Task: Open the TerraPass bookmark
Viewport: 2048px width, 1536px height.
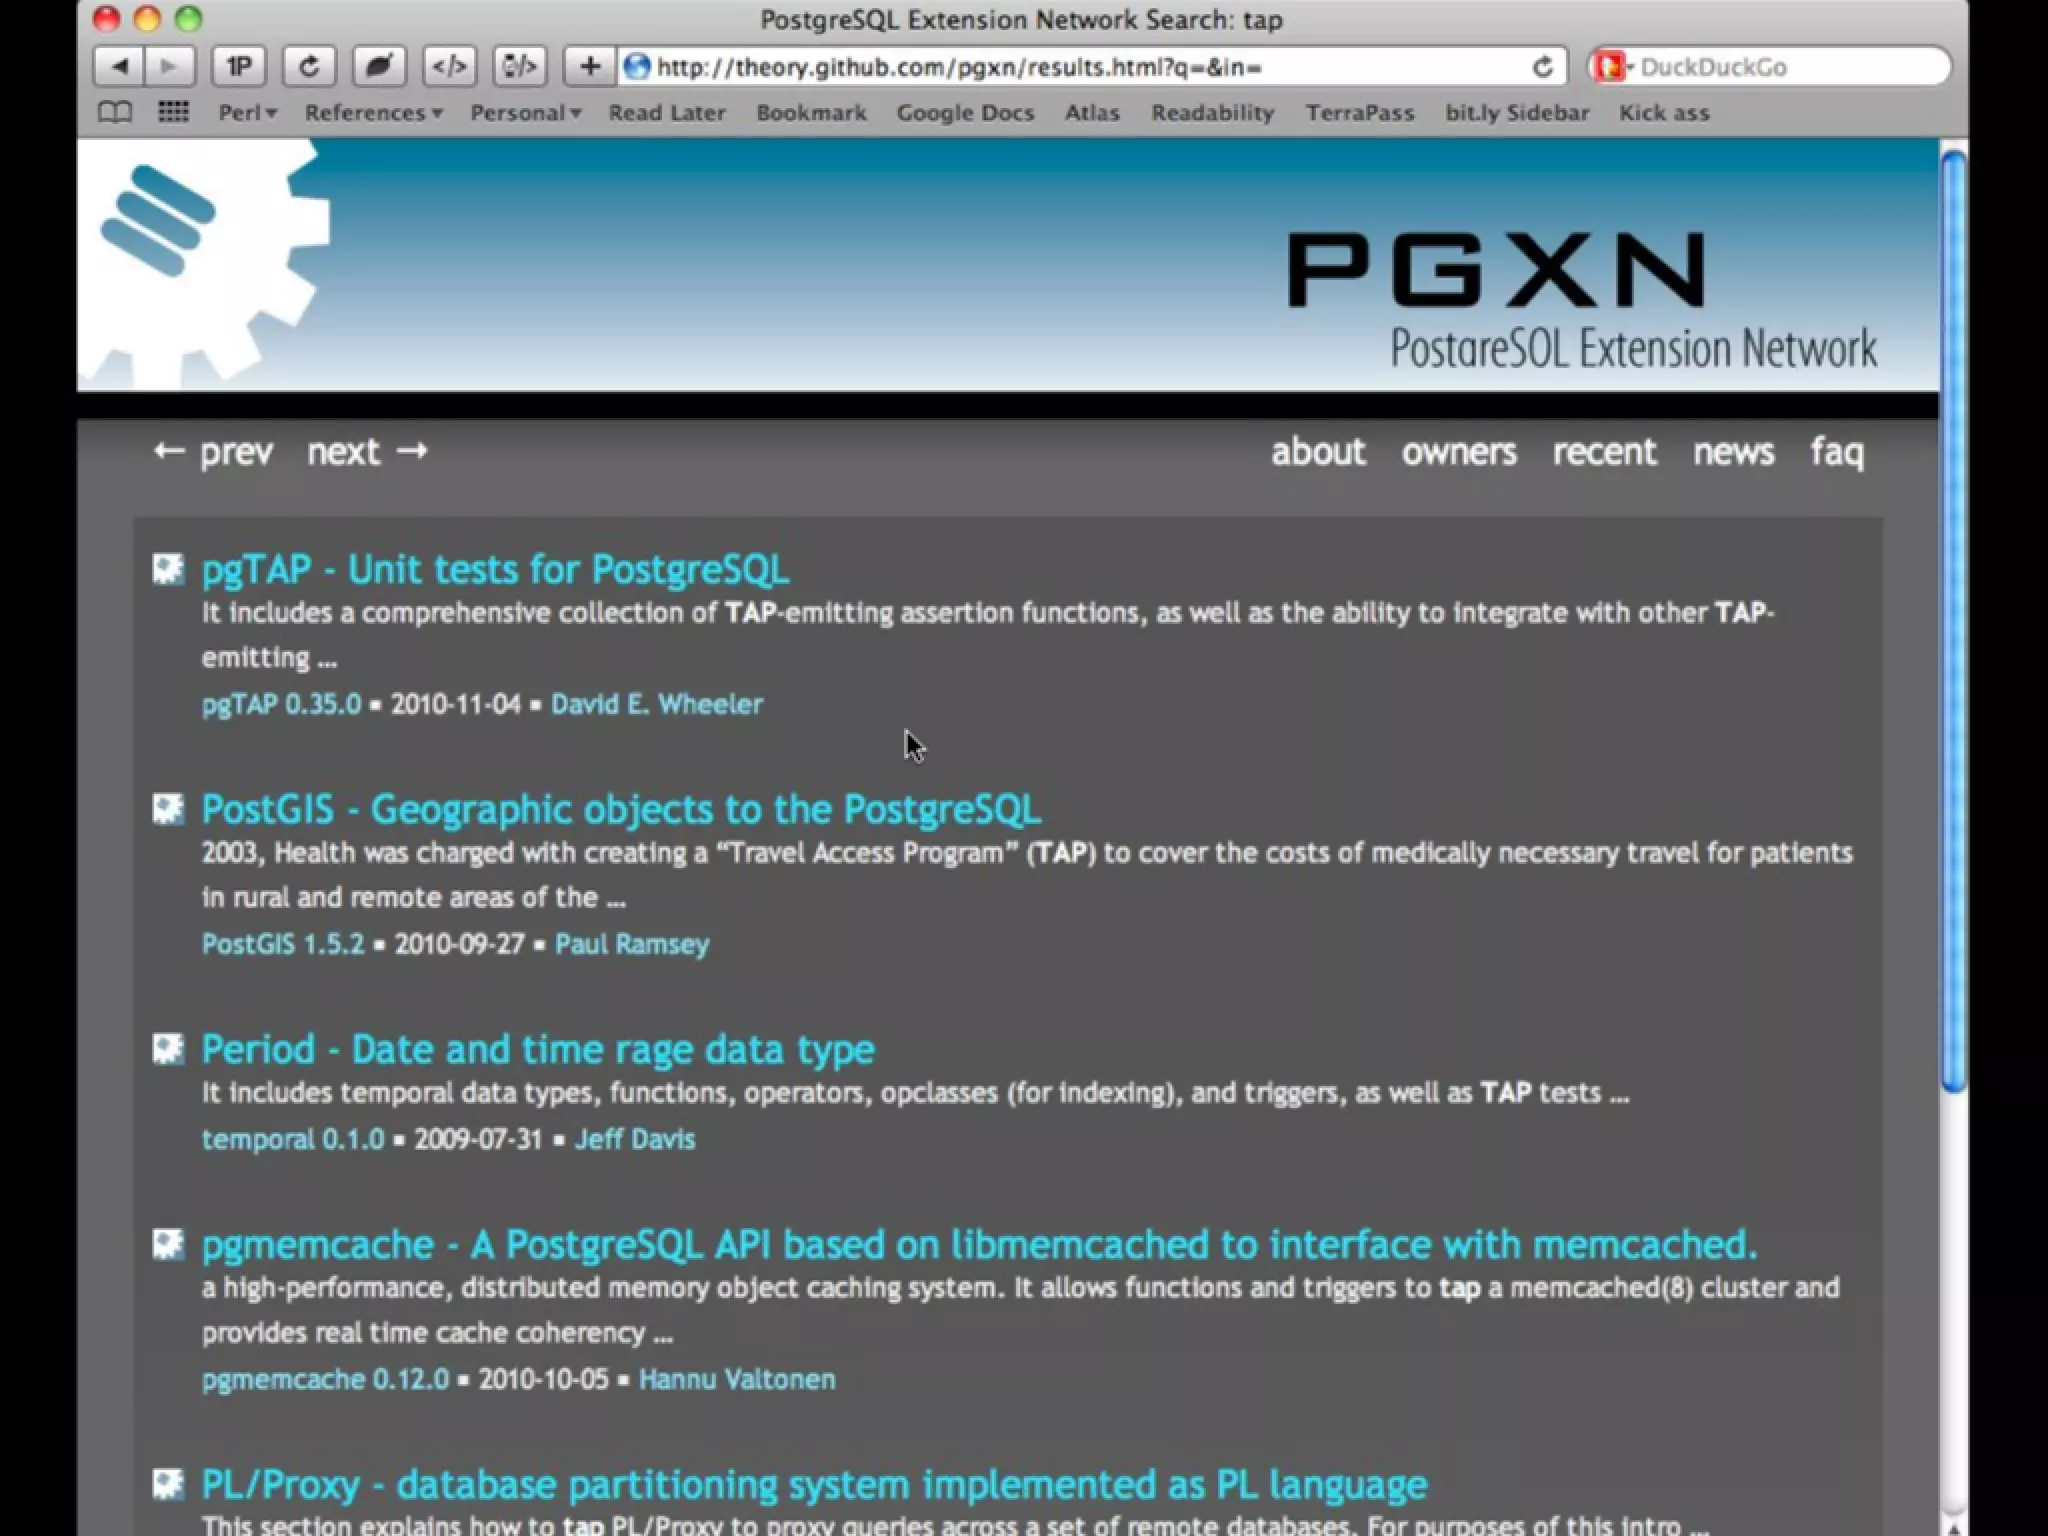Action: tap(1359, 113)
